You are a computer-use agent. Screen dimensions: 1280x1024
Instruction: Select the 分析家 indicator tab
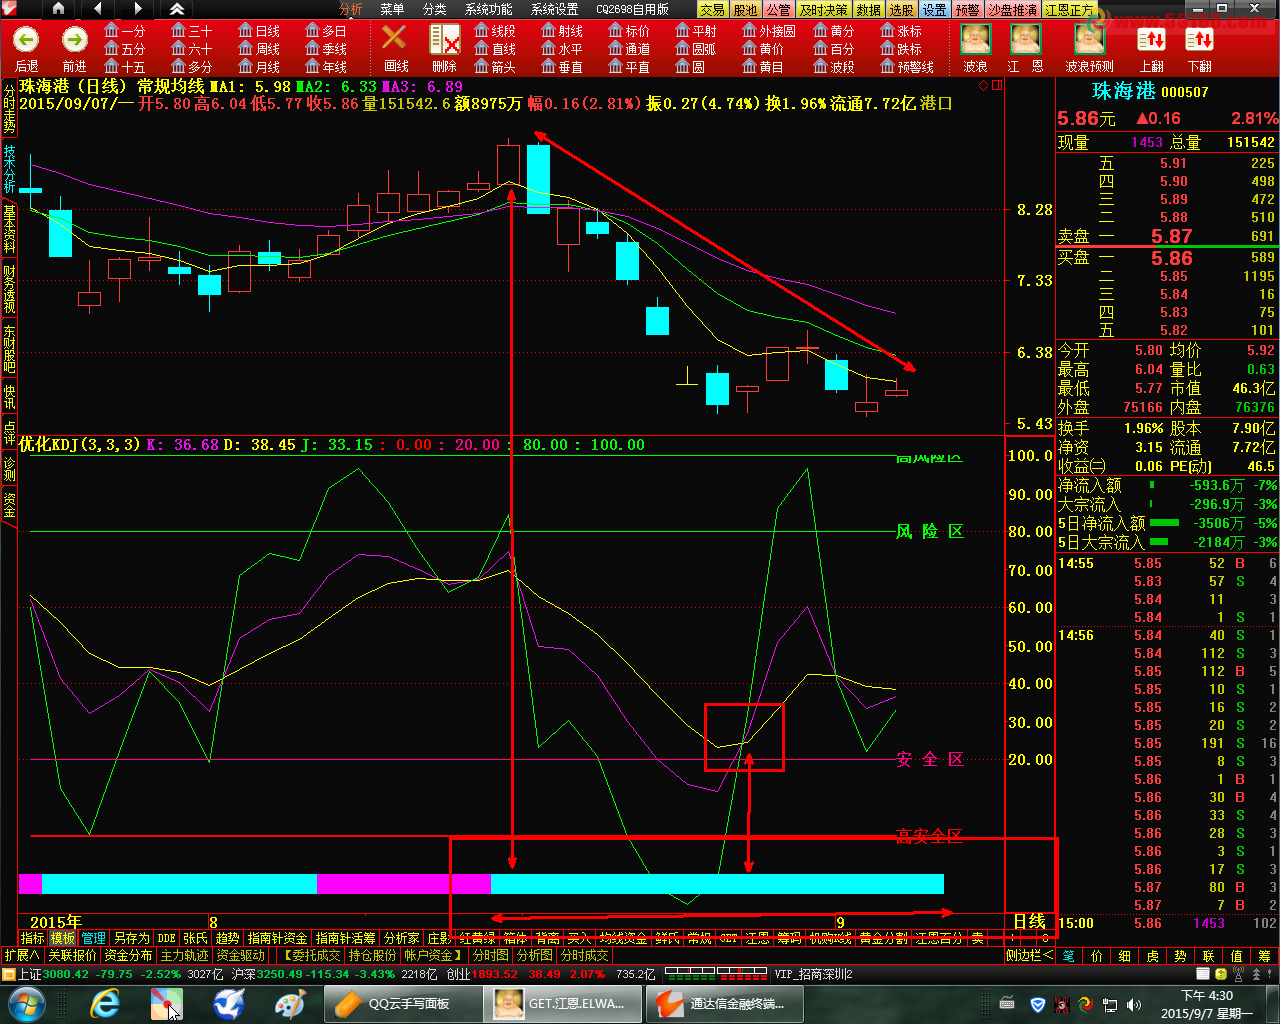(x=402, y=938)
